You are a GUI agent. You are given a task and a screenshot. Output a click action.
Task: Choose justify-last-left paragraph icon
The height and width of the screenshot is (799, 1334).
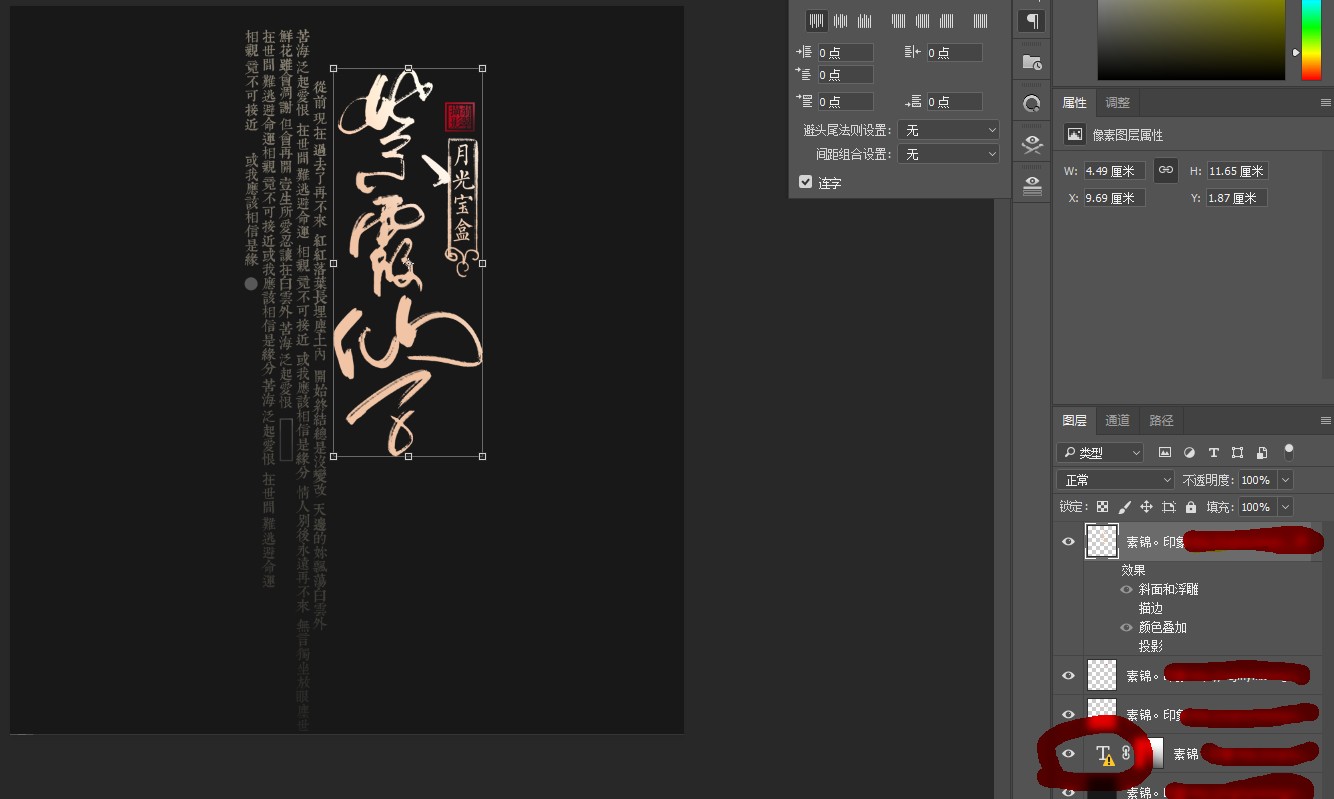898,20
